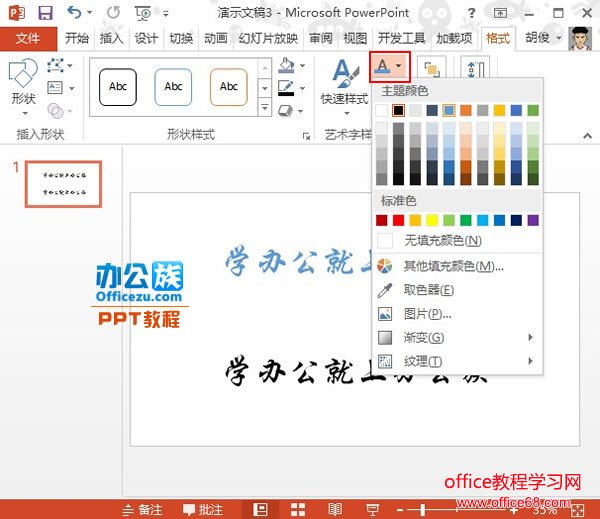Click the Arrange objects icon

point(432,69)
